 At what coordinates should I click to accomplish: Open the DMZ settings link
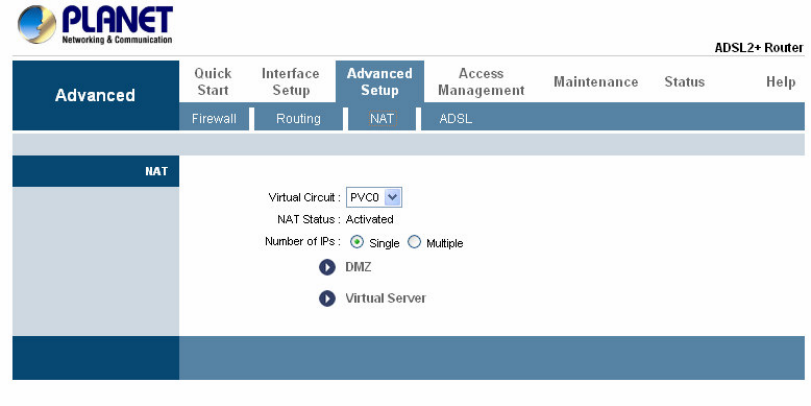358,268
